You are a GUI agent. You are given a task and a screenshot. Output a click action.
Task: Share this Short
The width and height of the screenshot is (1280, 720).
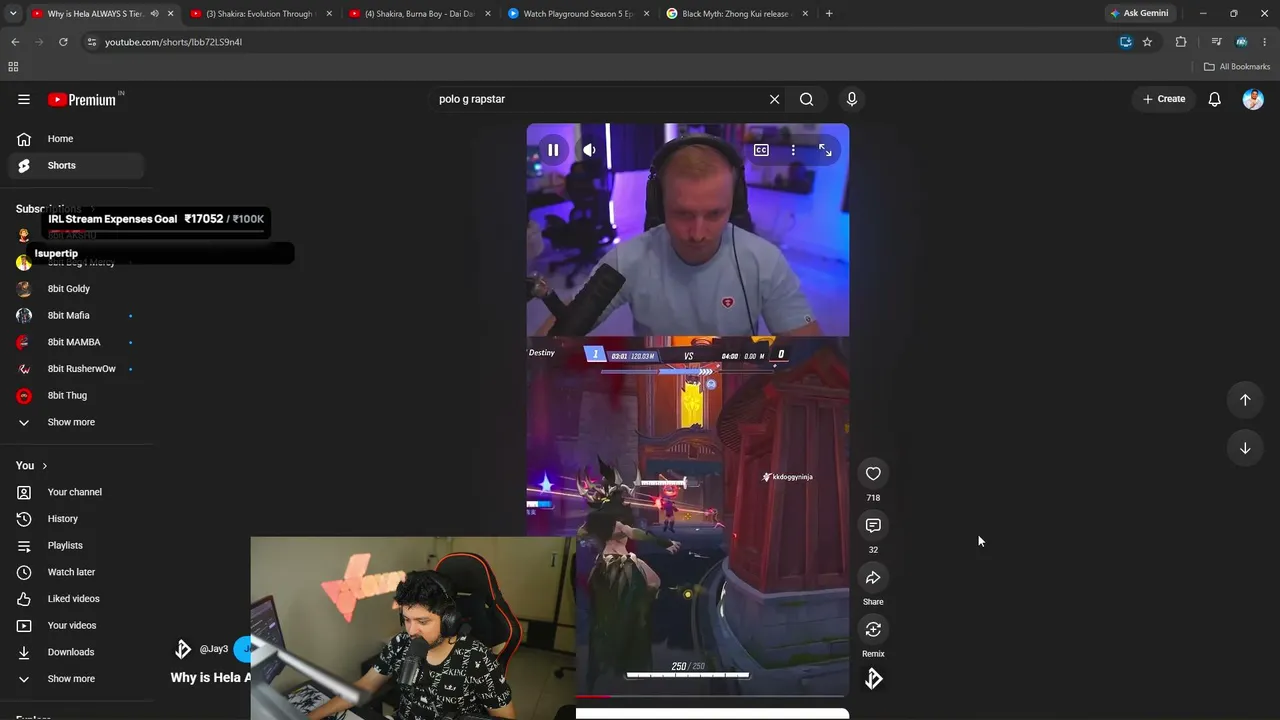click(873, 578)
